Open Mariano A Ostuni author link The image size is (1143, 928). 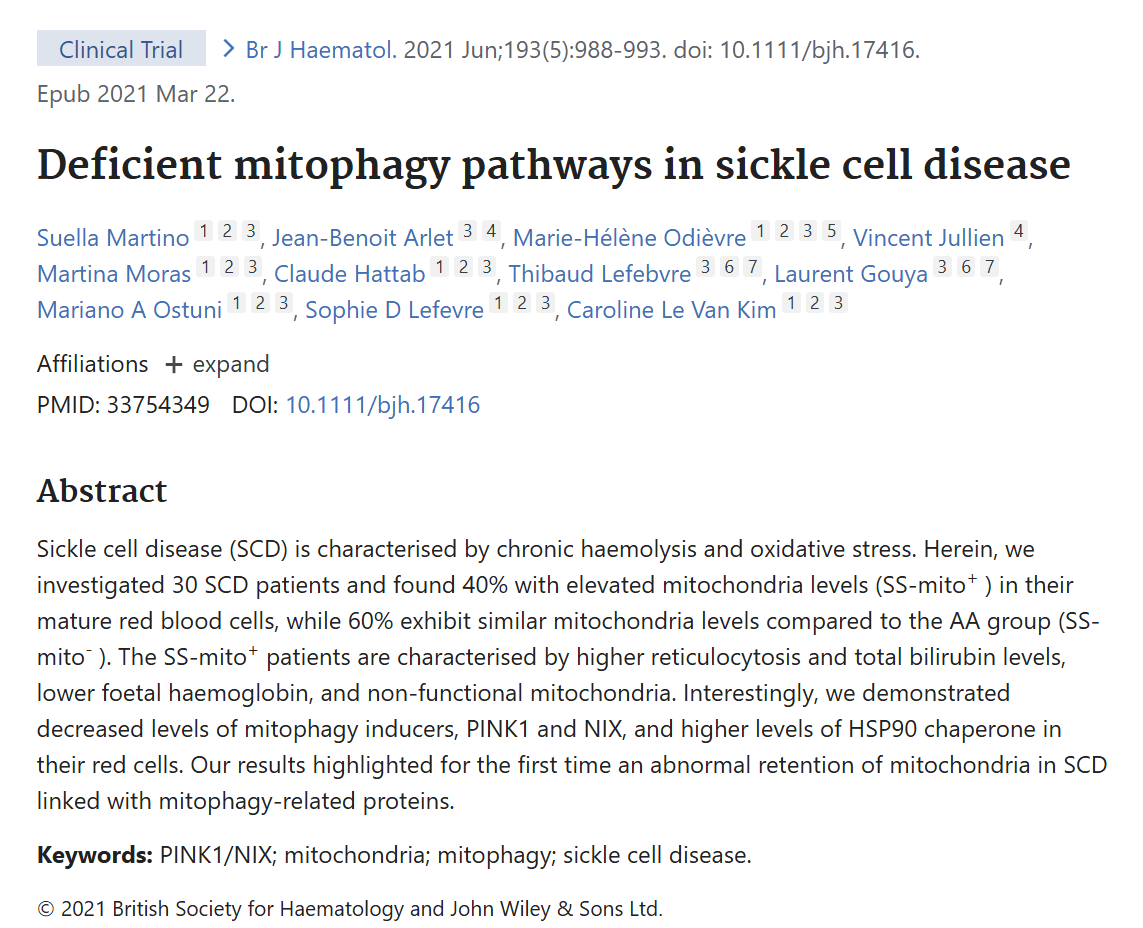130,310
